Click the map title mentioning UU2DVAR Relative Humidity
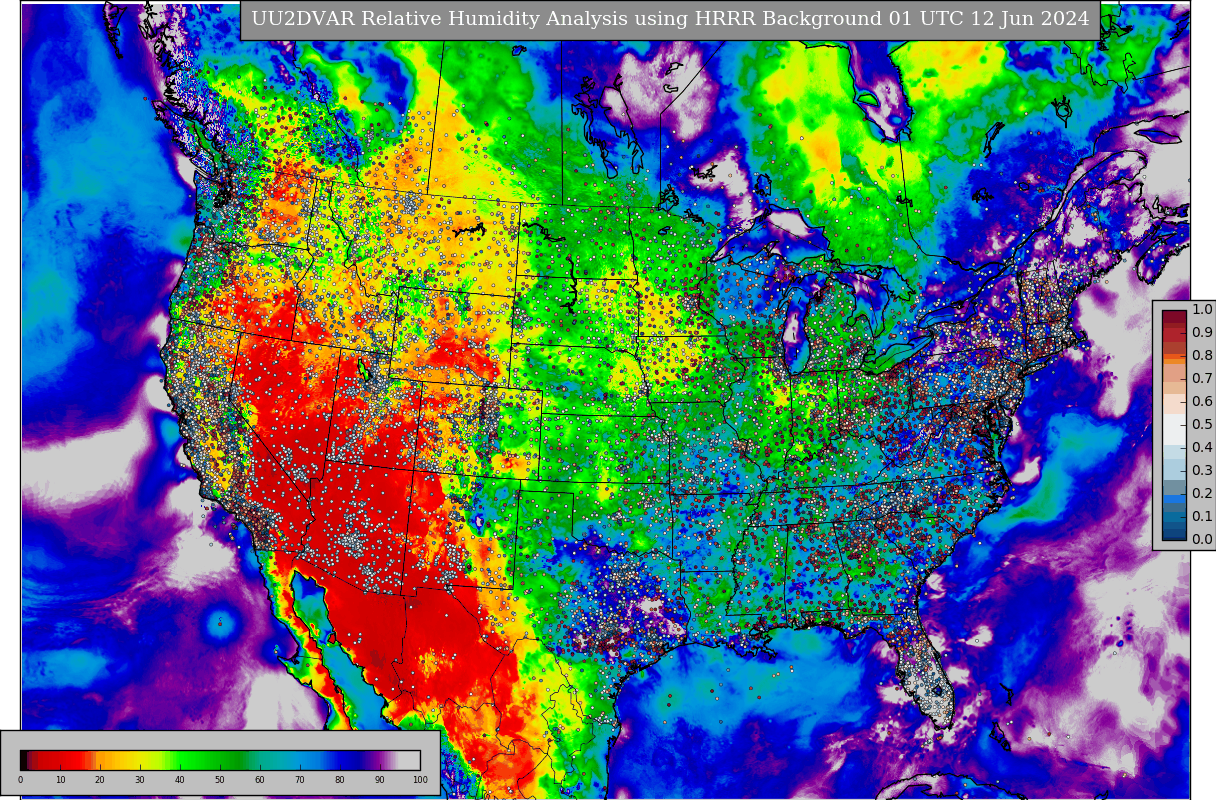Screen dimensions: 1216x800 tap(670, 19)
